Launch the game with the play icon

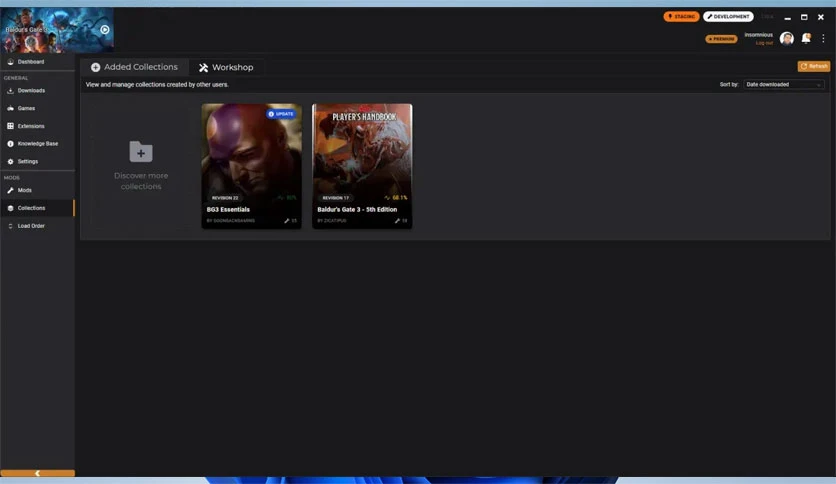click(x=105, y=30)
